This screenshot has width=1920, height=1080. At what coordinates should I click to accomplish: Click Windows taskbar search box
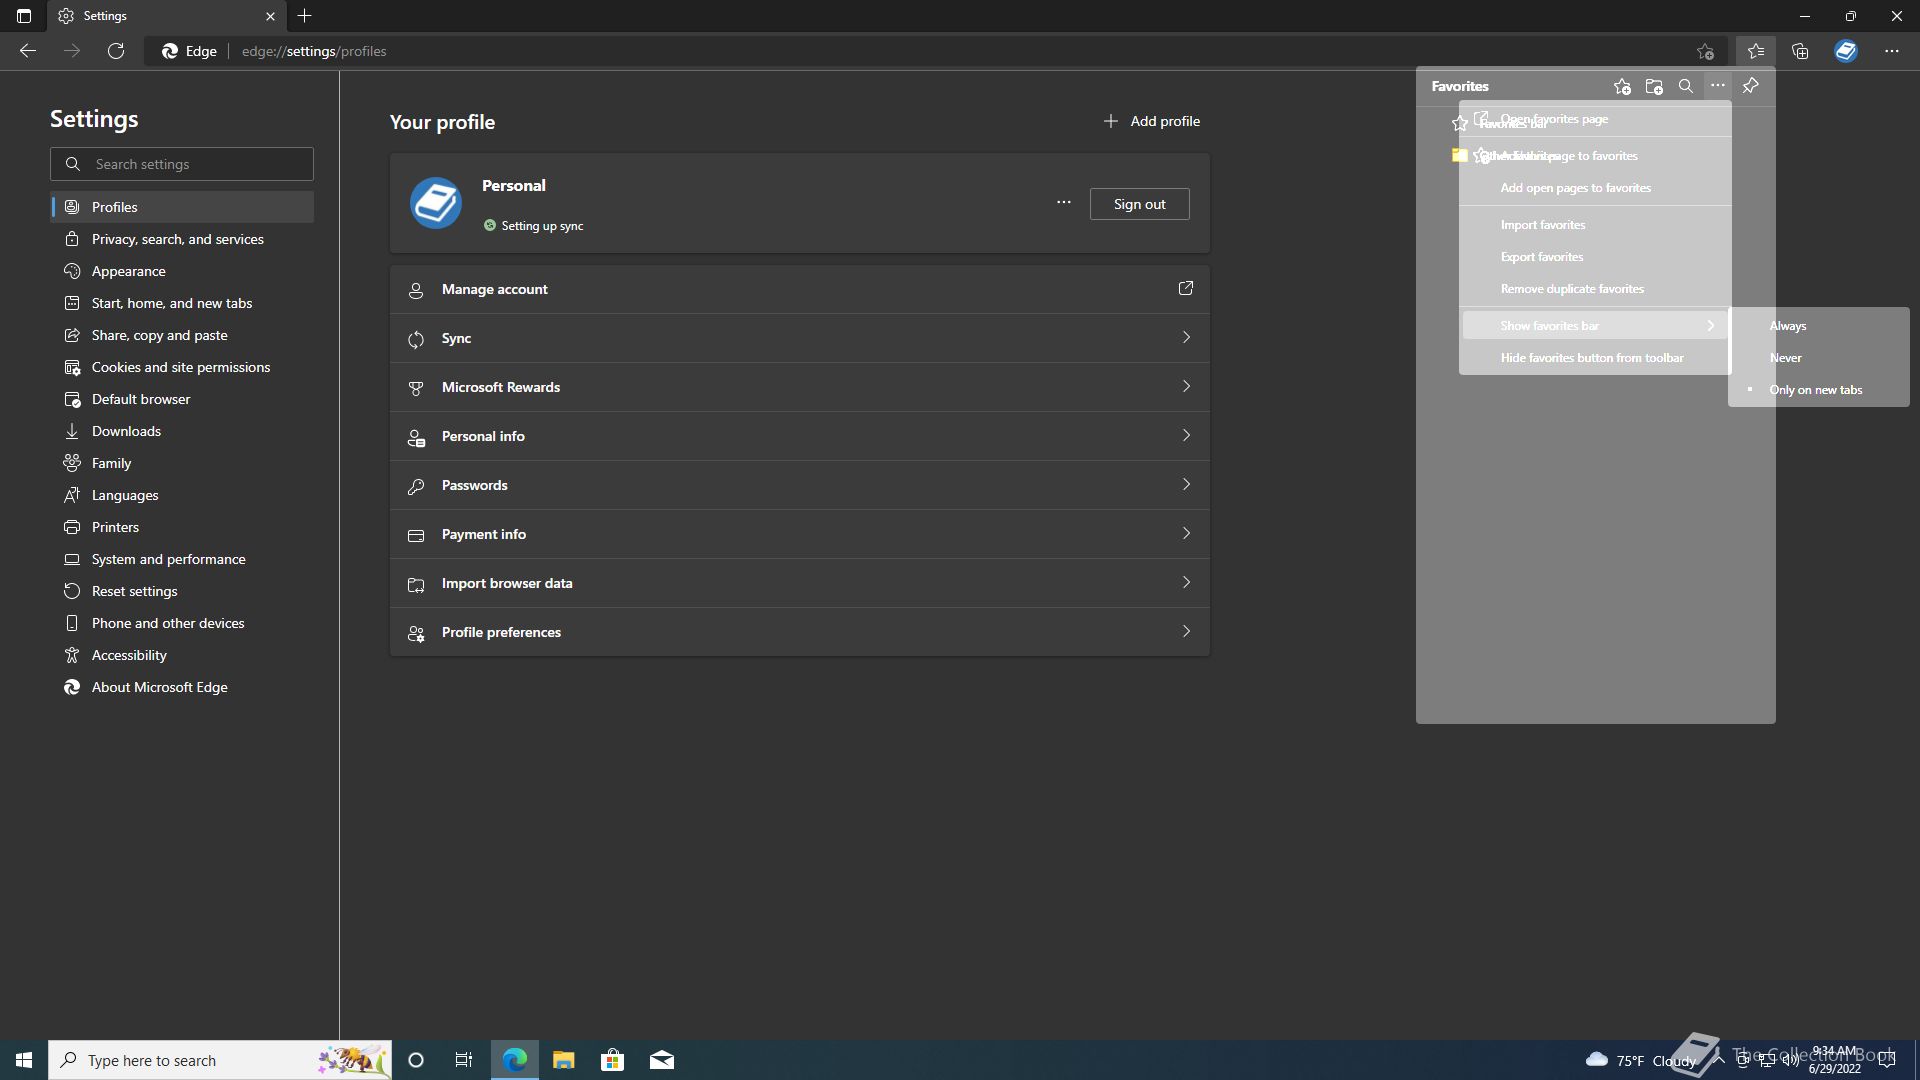click(x=220, y=1060)
